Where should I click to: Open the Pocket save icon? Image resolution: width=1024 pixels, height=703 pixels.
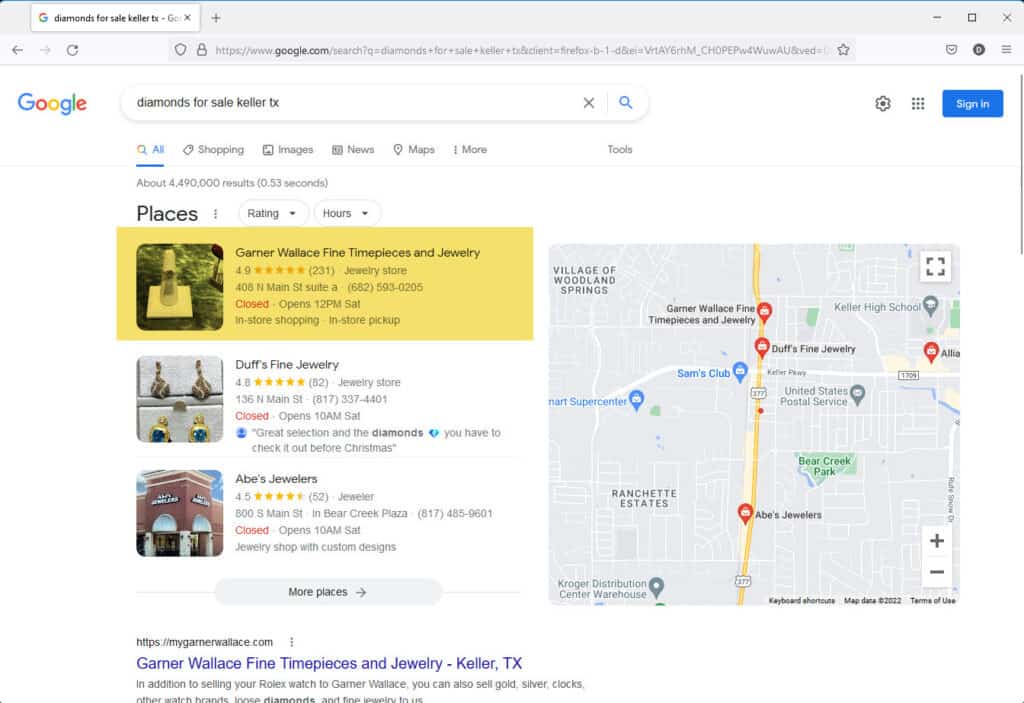click(952, 50)
